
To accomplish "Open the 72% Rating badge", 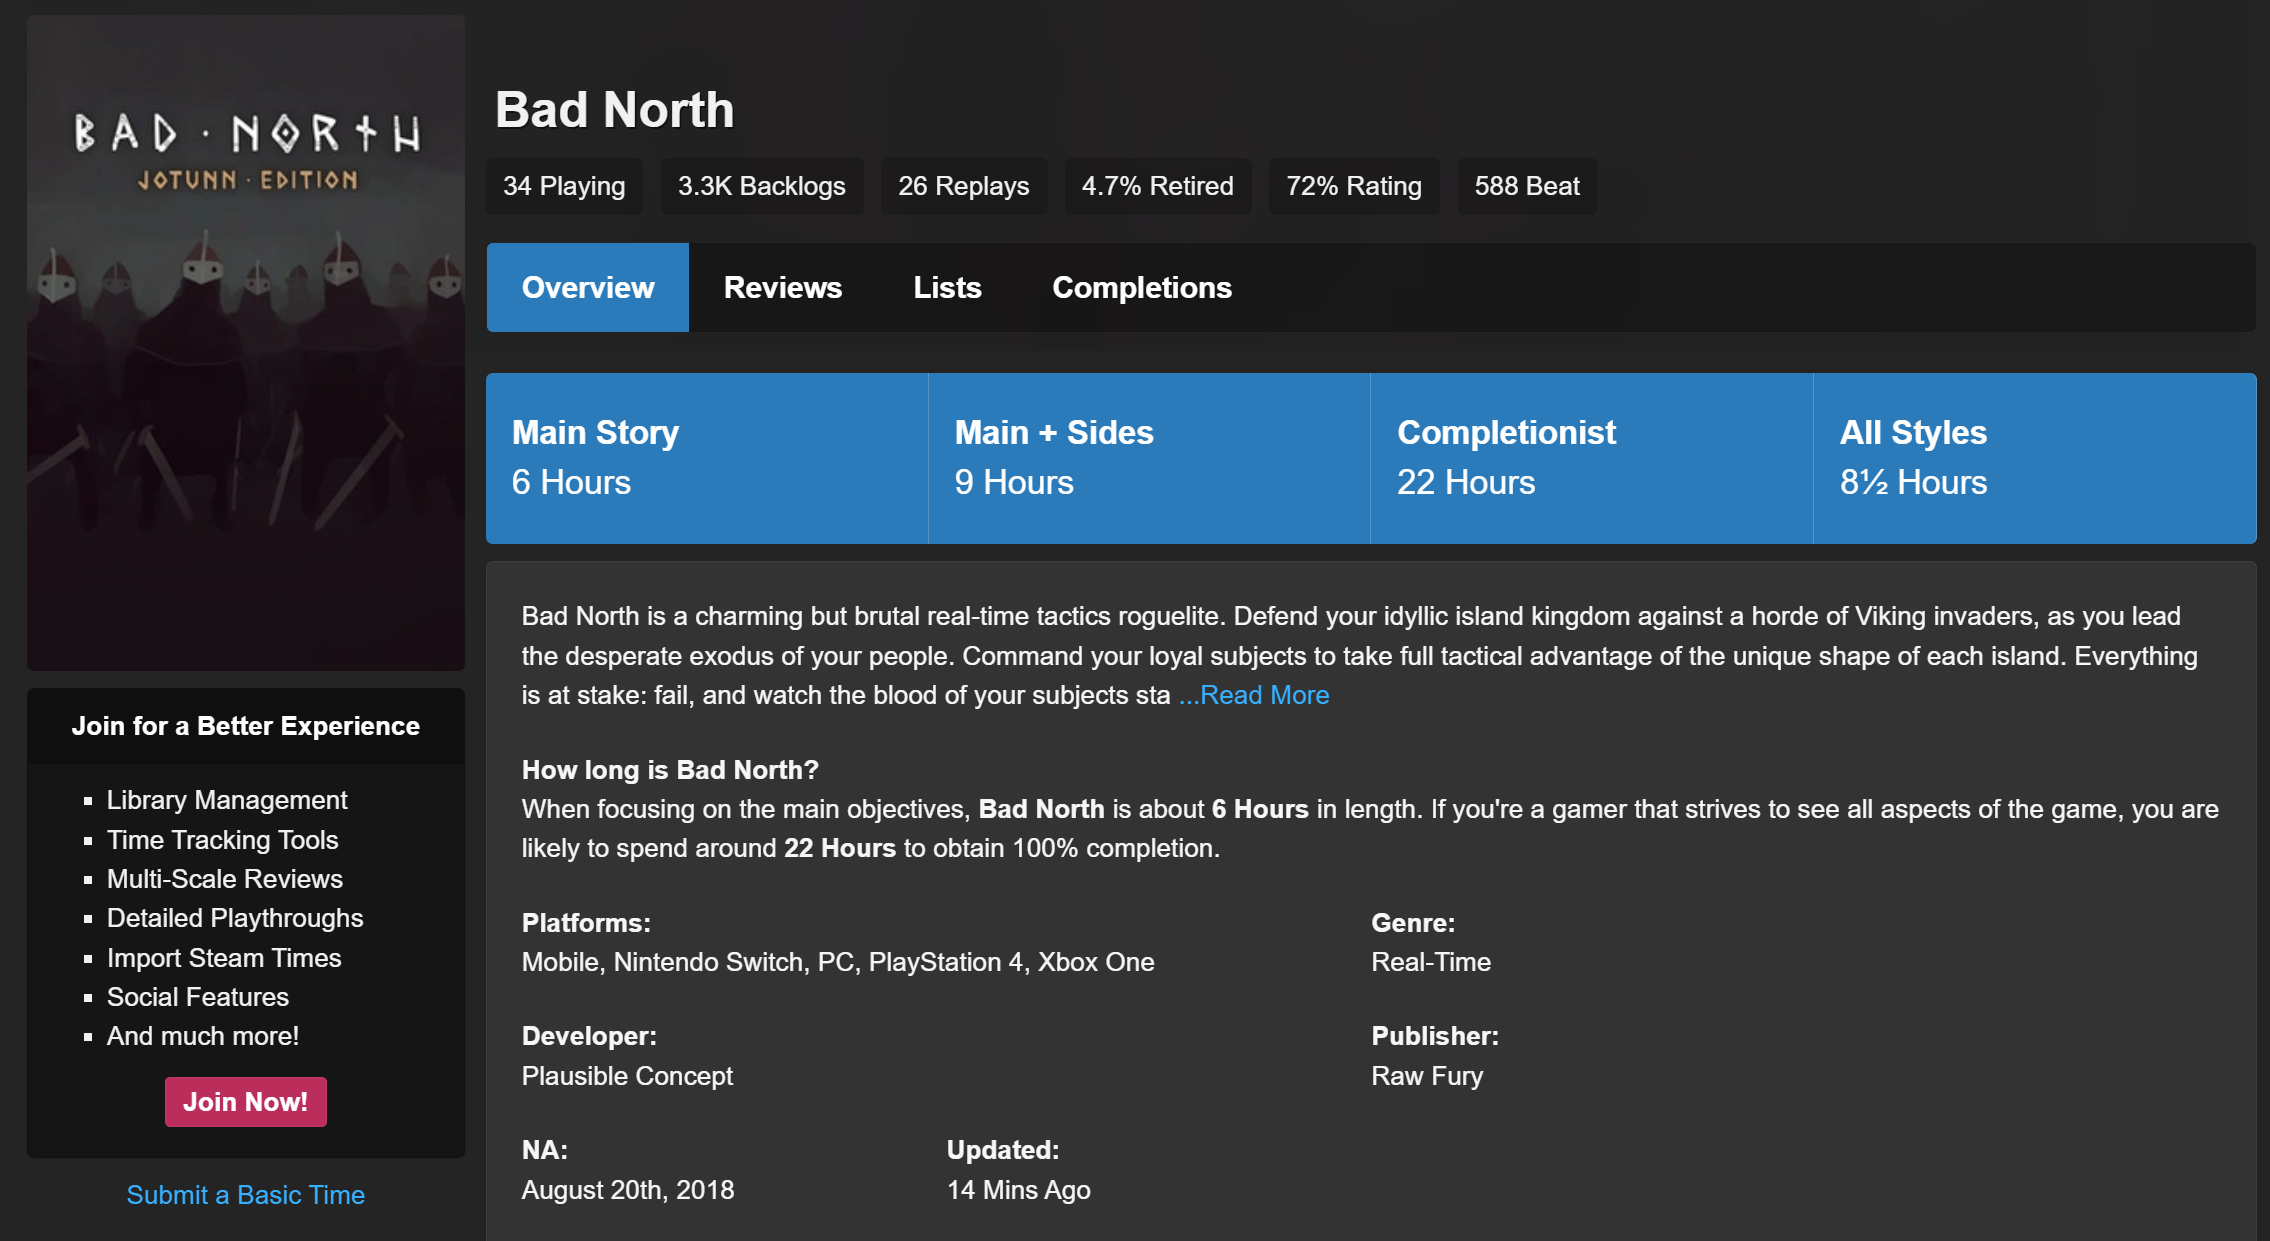I will [x=1353, y=186].
